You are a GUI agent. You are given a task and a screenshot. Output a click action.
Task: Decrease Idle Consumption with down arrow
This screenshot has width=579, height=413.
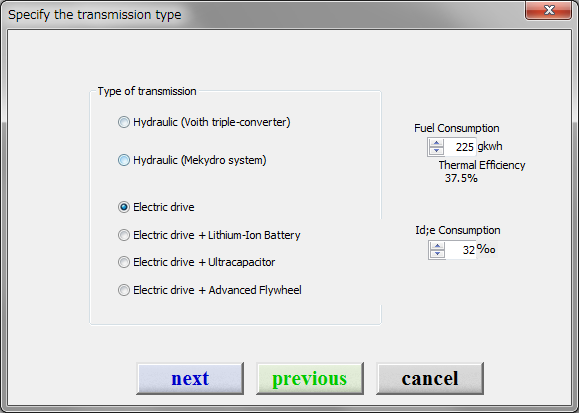tap(438, 253)
